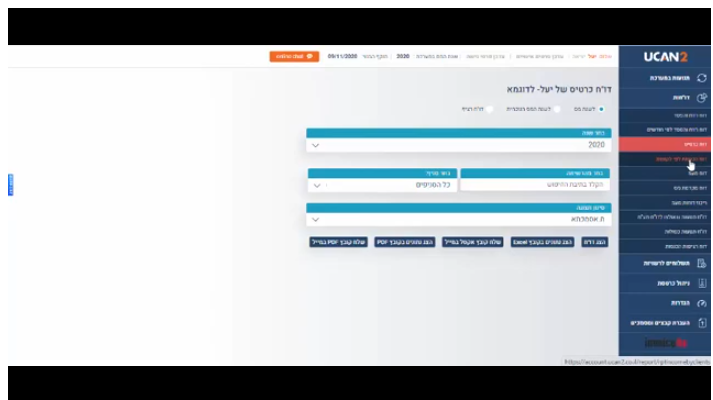This screenshot has width=713, height=400.
Task: Click the דוחות reports icon in sidebar
Action: click(702, 98)
